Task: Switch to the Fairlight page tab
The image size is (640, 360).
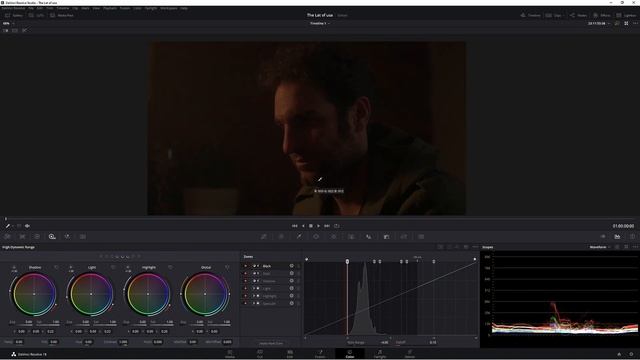Action: [x=380, y=354]
